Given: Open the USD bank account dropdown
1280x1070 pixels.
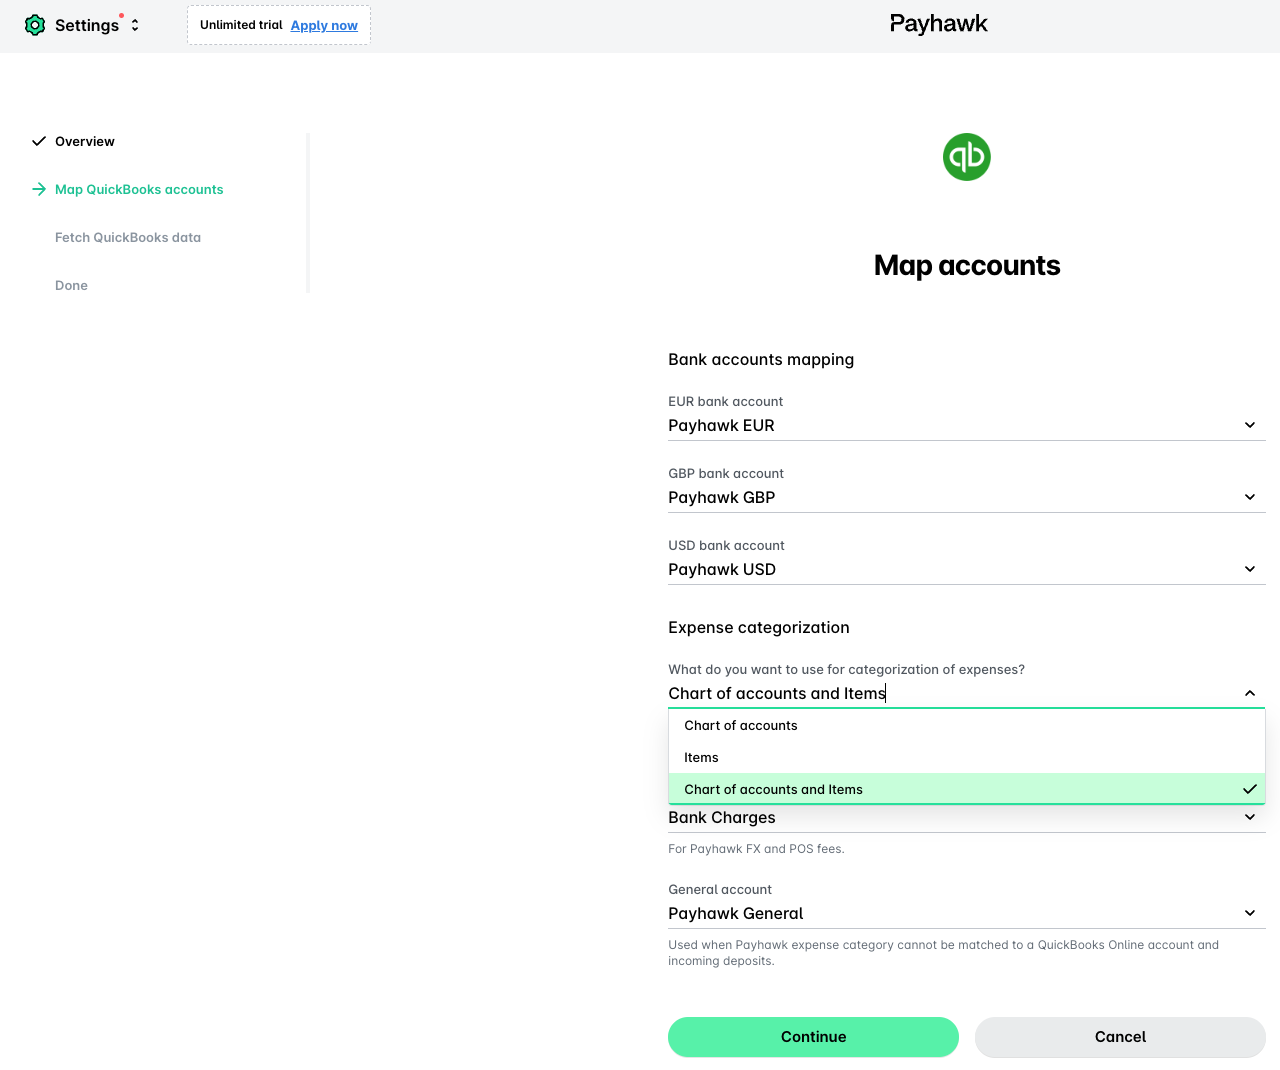Looking at the screenshot, I should 966,569.
